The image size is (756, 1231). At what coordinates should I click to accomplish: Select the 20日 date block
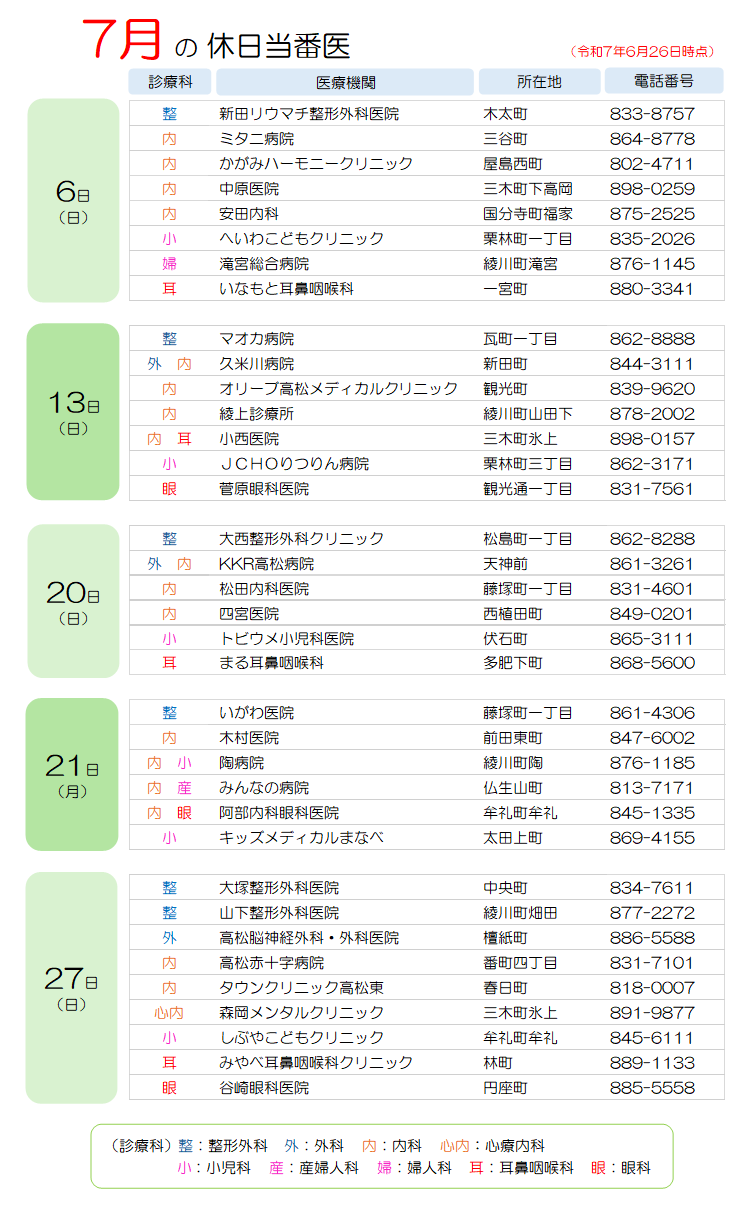point(73,600)
